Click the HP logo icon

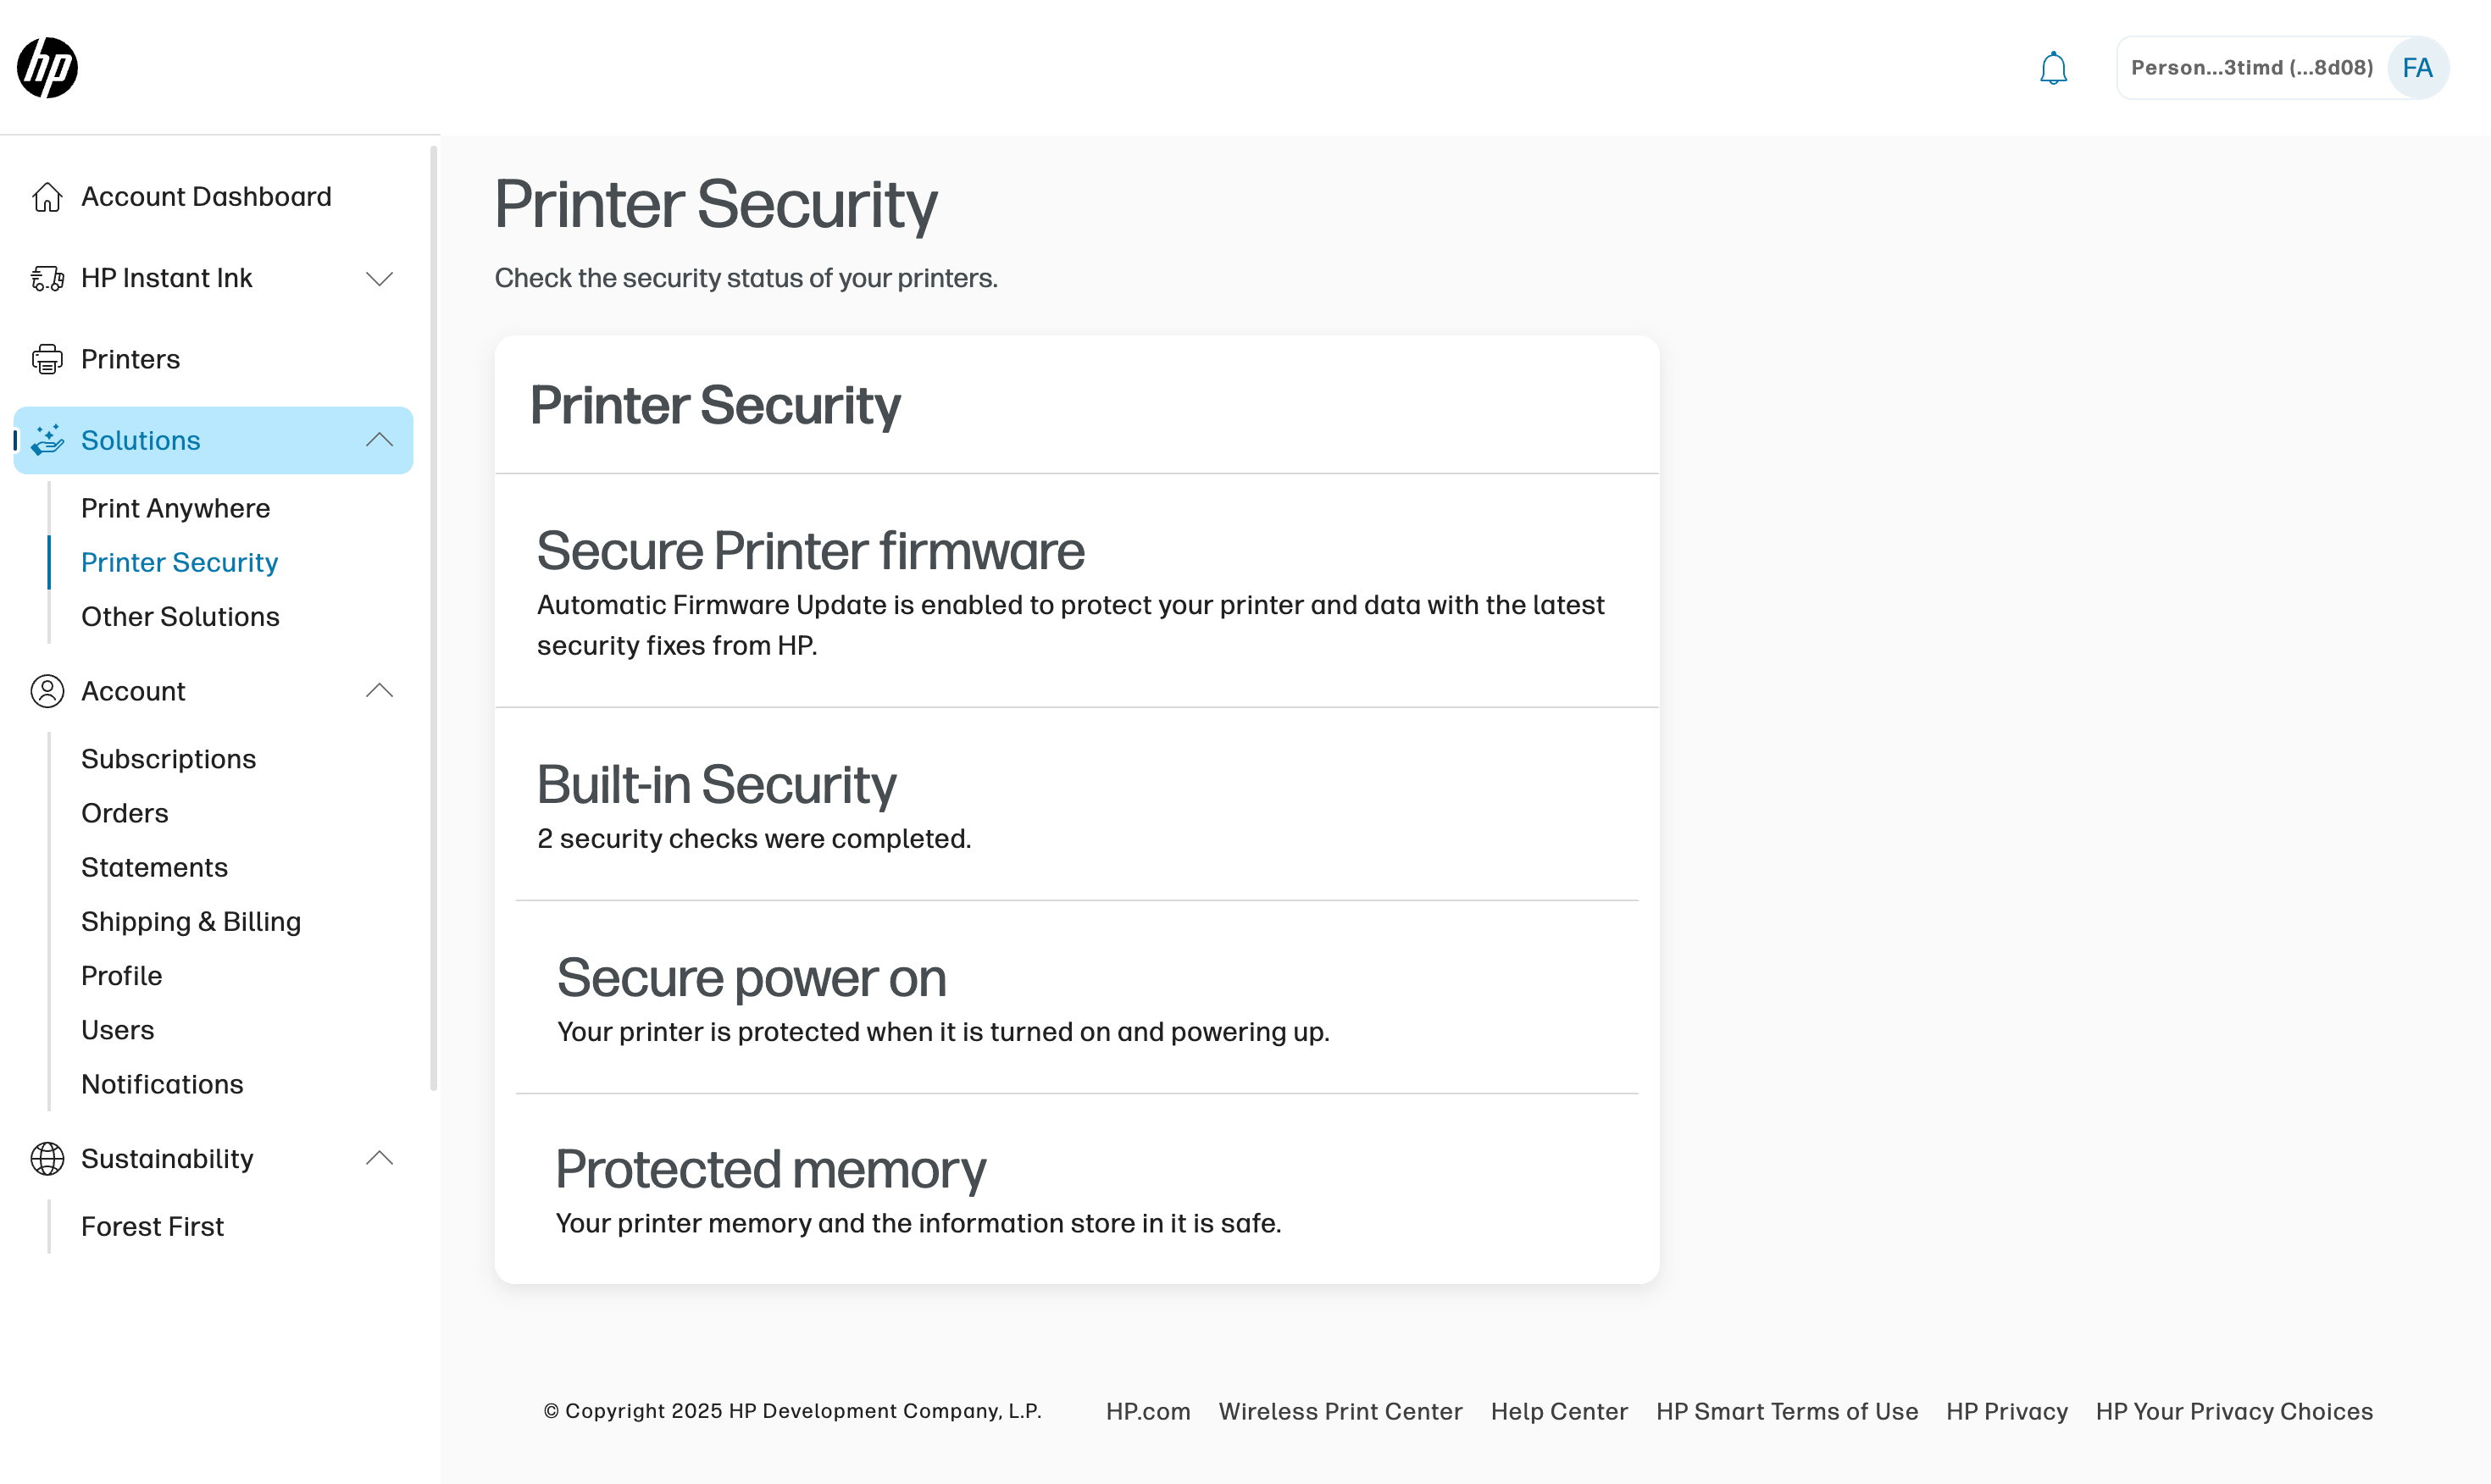47,68
